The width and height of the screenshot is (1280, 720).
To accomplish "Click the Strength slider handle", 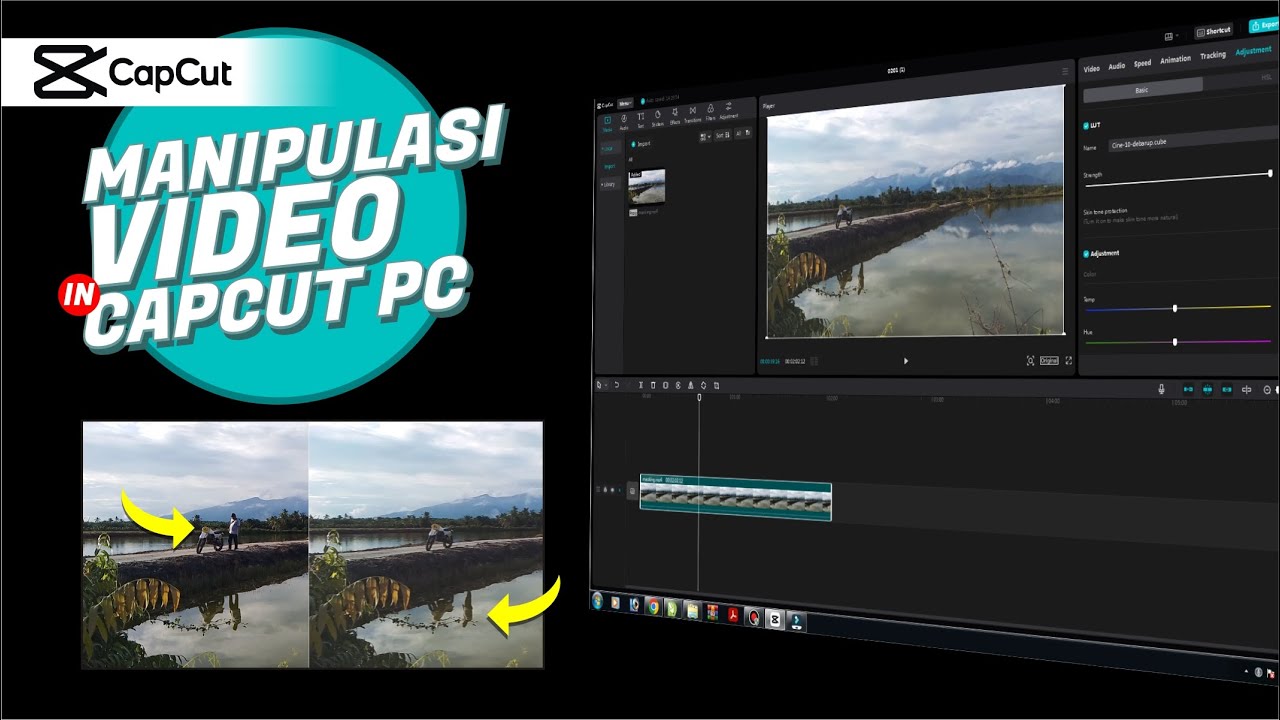I will coord(1270,173).
